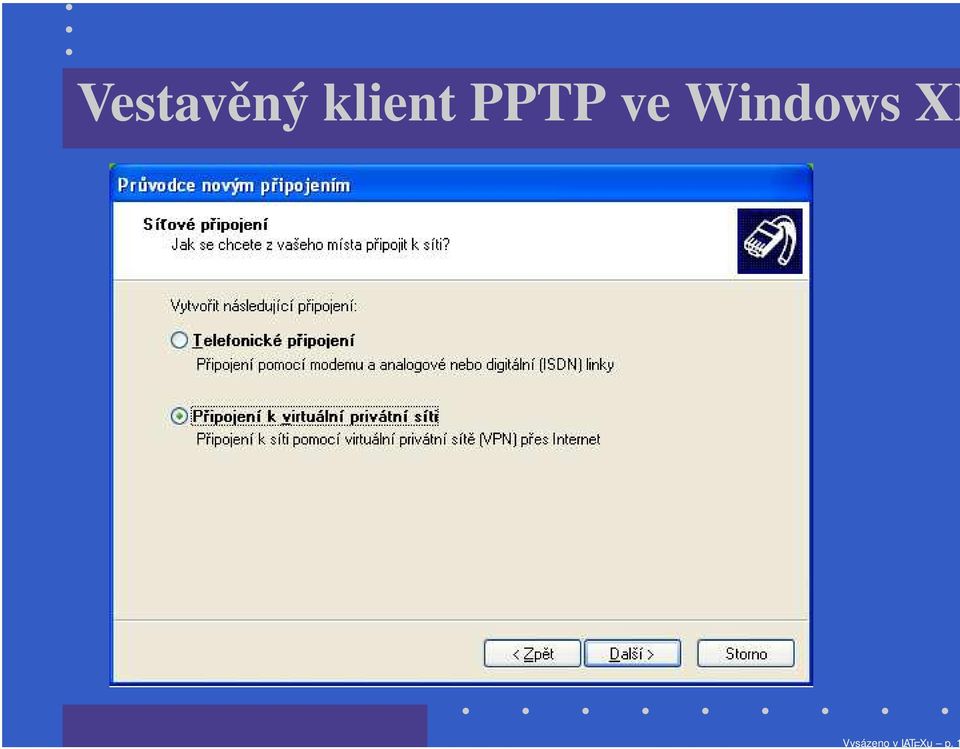Select the Telefonické připojení radio button
This screenshot has width=960, height=749.
pyautogui.click(x=179, y=340)
